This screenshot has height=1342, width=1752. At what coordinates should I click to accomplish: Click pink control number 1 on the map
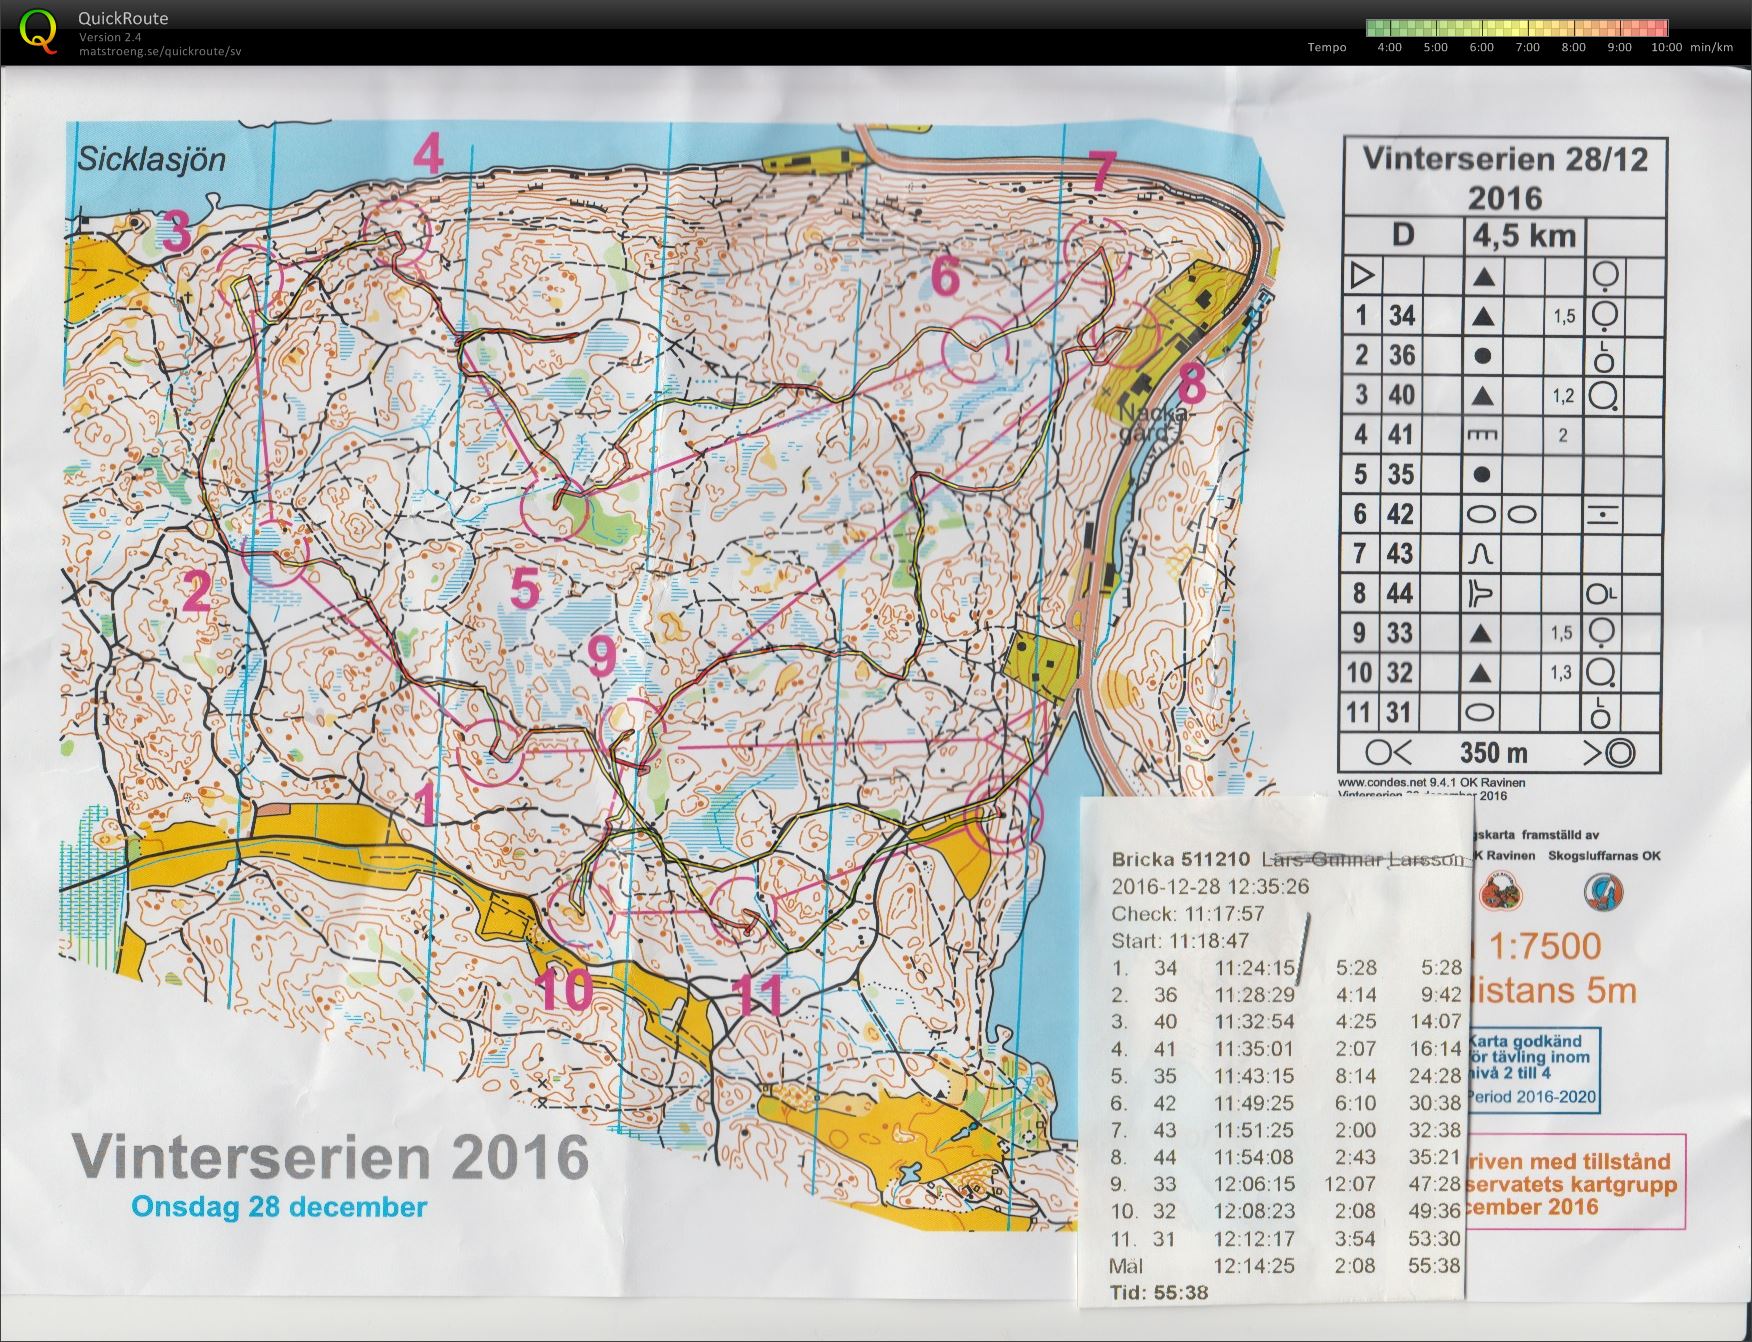(426, 804)
